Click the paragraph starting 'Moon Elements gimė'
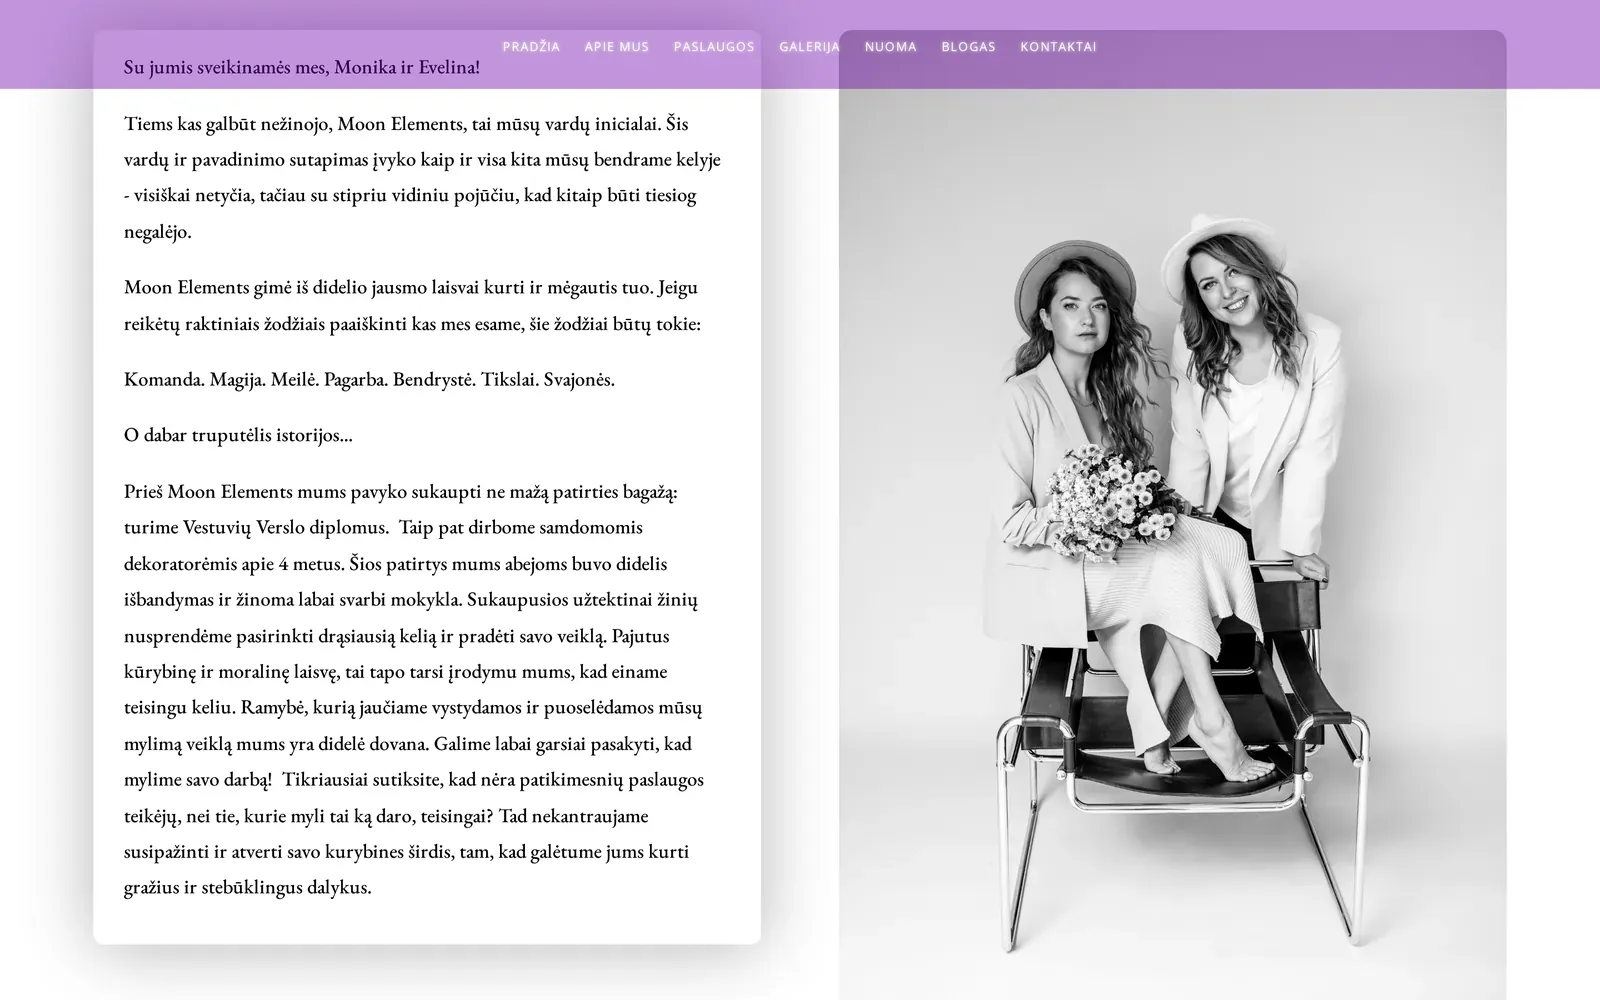The image size is (1600, 1000). [x=412, y=305]
